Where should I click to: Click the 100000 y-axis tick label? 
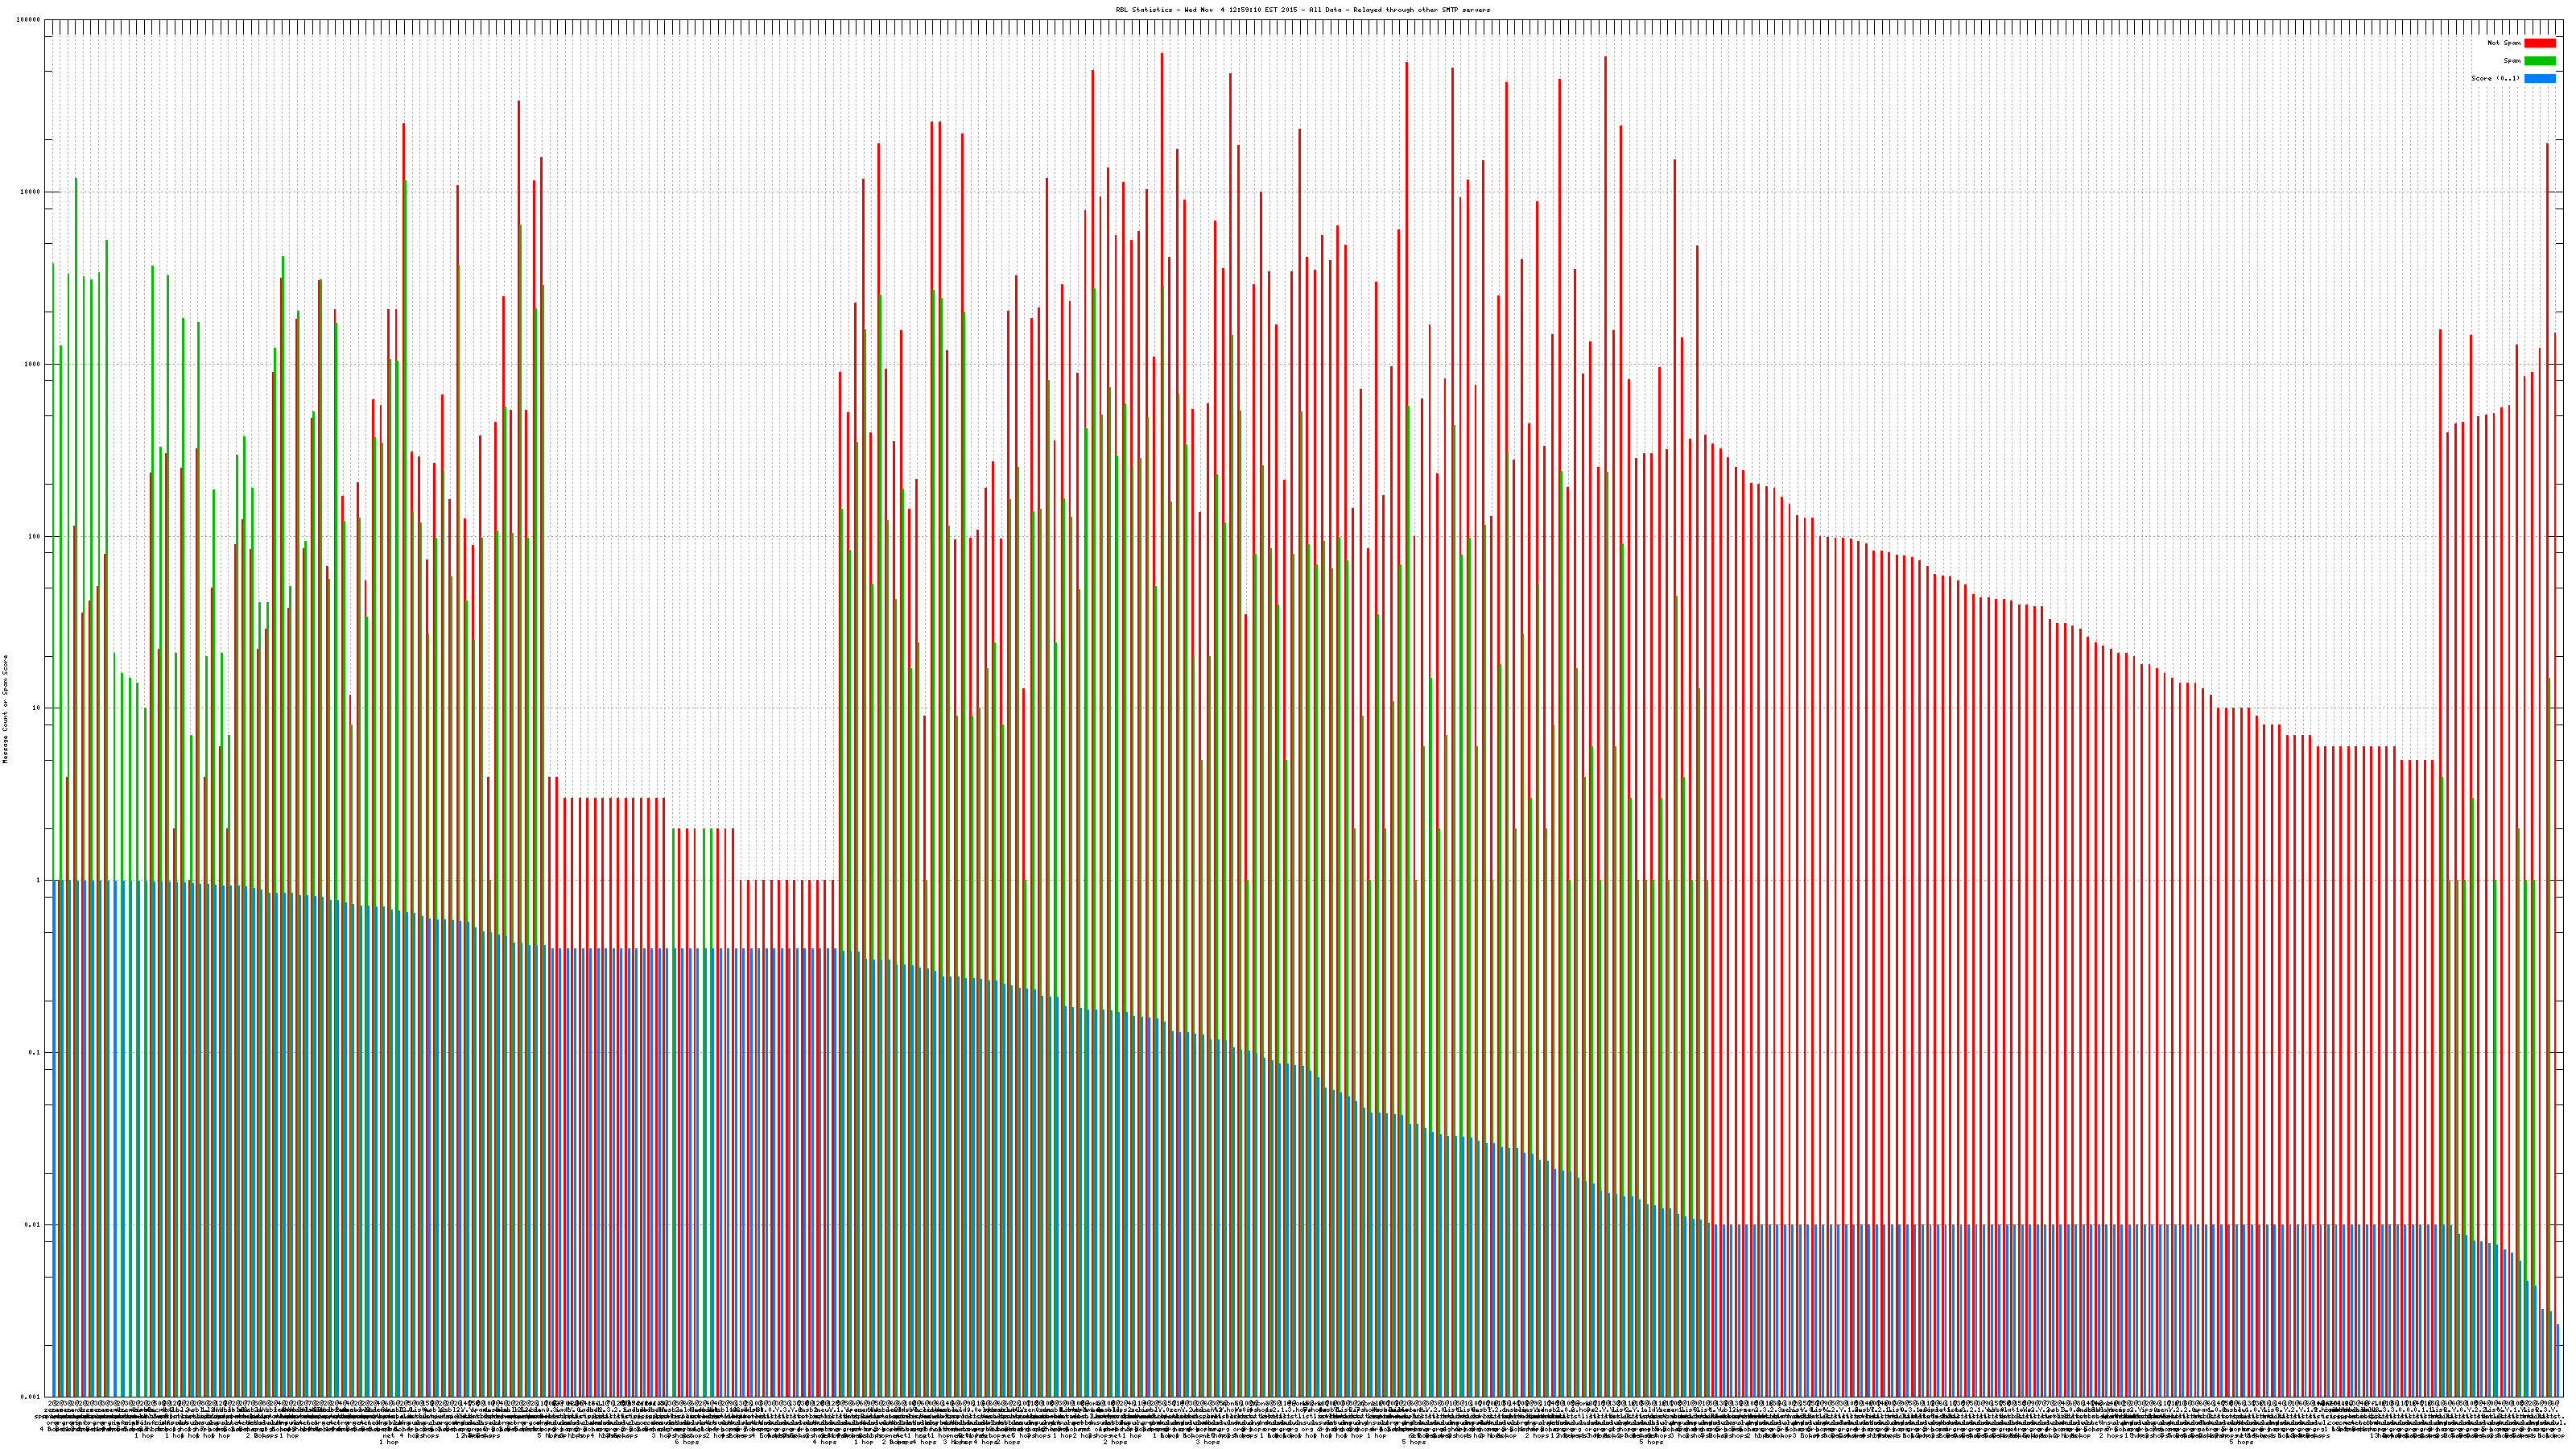coord(29,20)
